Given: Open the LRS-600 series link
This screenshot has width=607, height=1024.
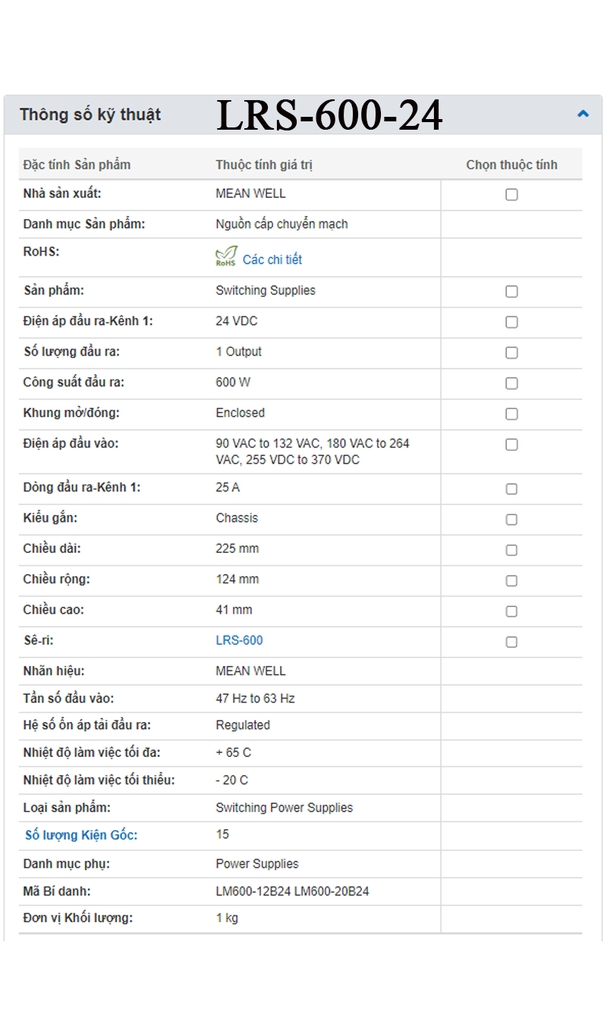Looking at the screenshot, I should (239, 640).
